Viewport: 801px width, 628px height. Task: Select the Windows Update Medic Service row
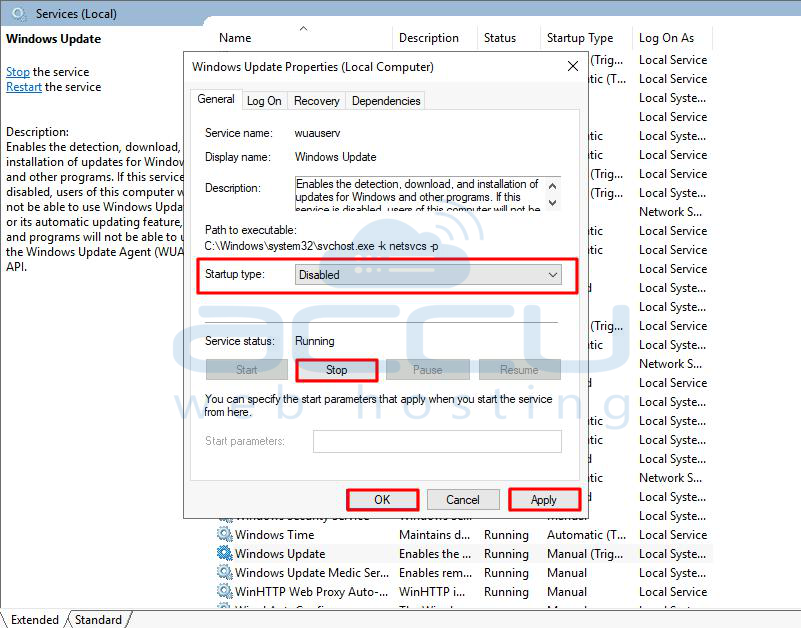pyautogui.click(x=464, y=573)
